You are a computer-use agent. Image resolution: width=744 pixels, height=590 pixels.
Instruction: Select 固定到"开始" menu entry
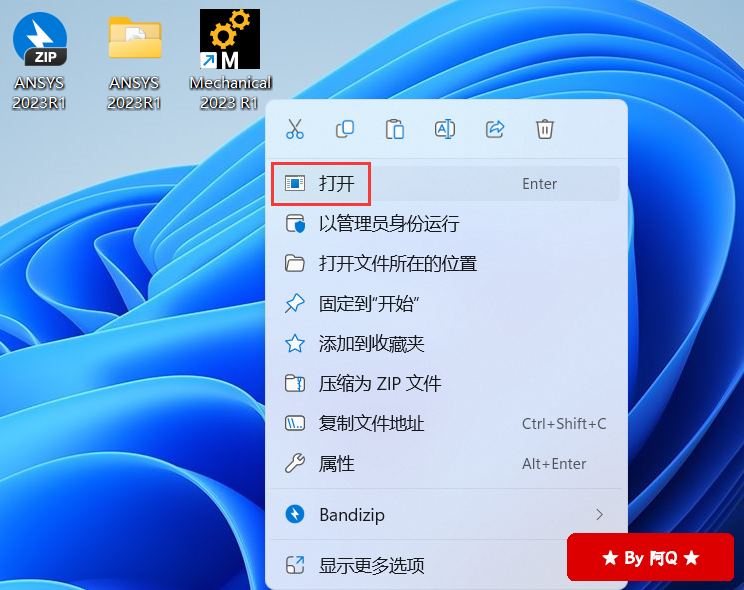445,304
